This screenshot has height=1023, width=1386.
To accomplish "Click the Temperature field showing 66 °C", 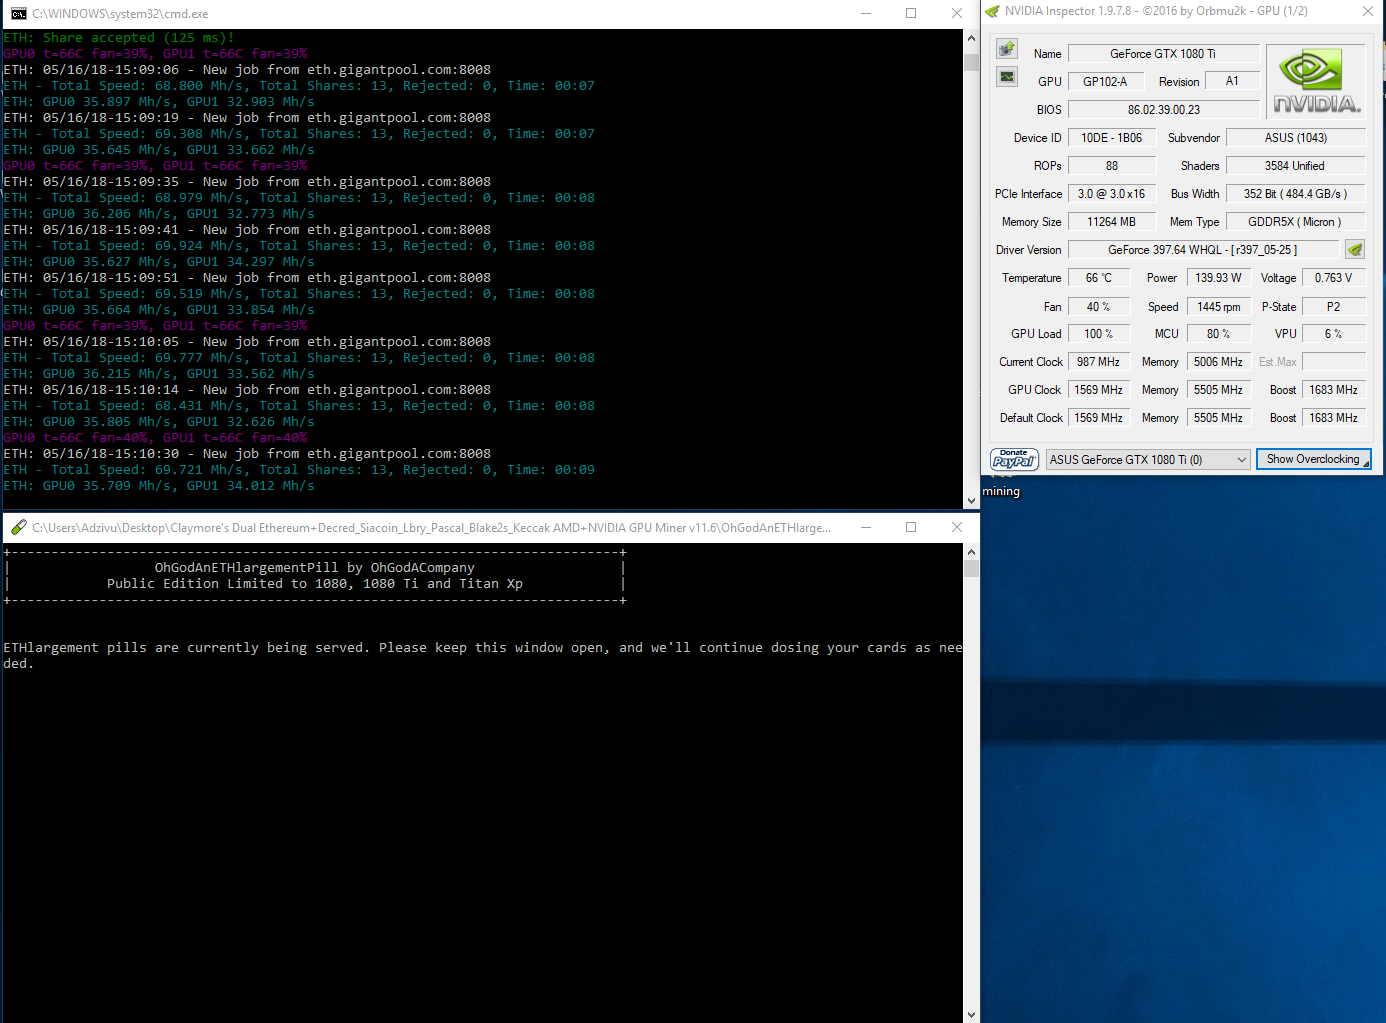I will point(1099,278).
